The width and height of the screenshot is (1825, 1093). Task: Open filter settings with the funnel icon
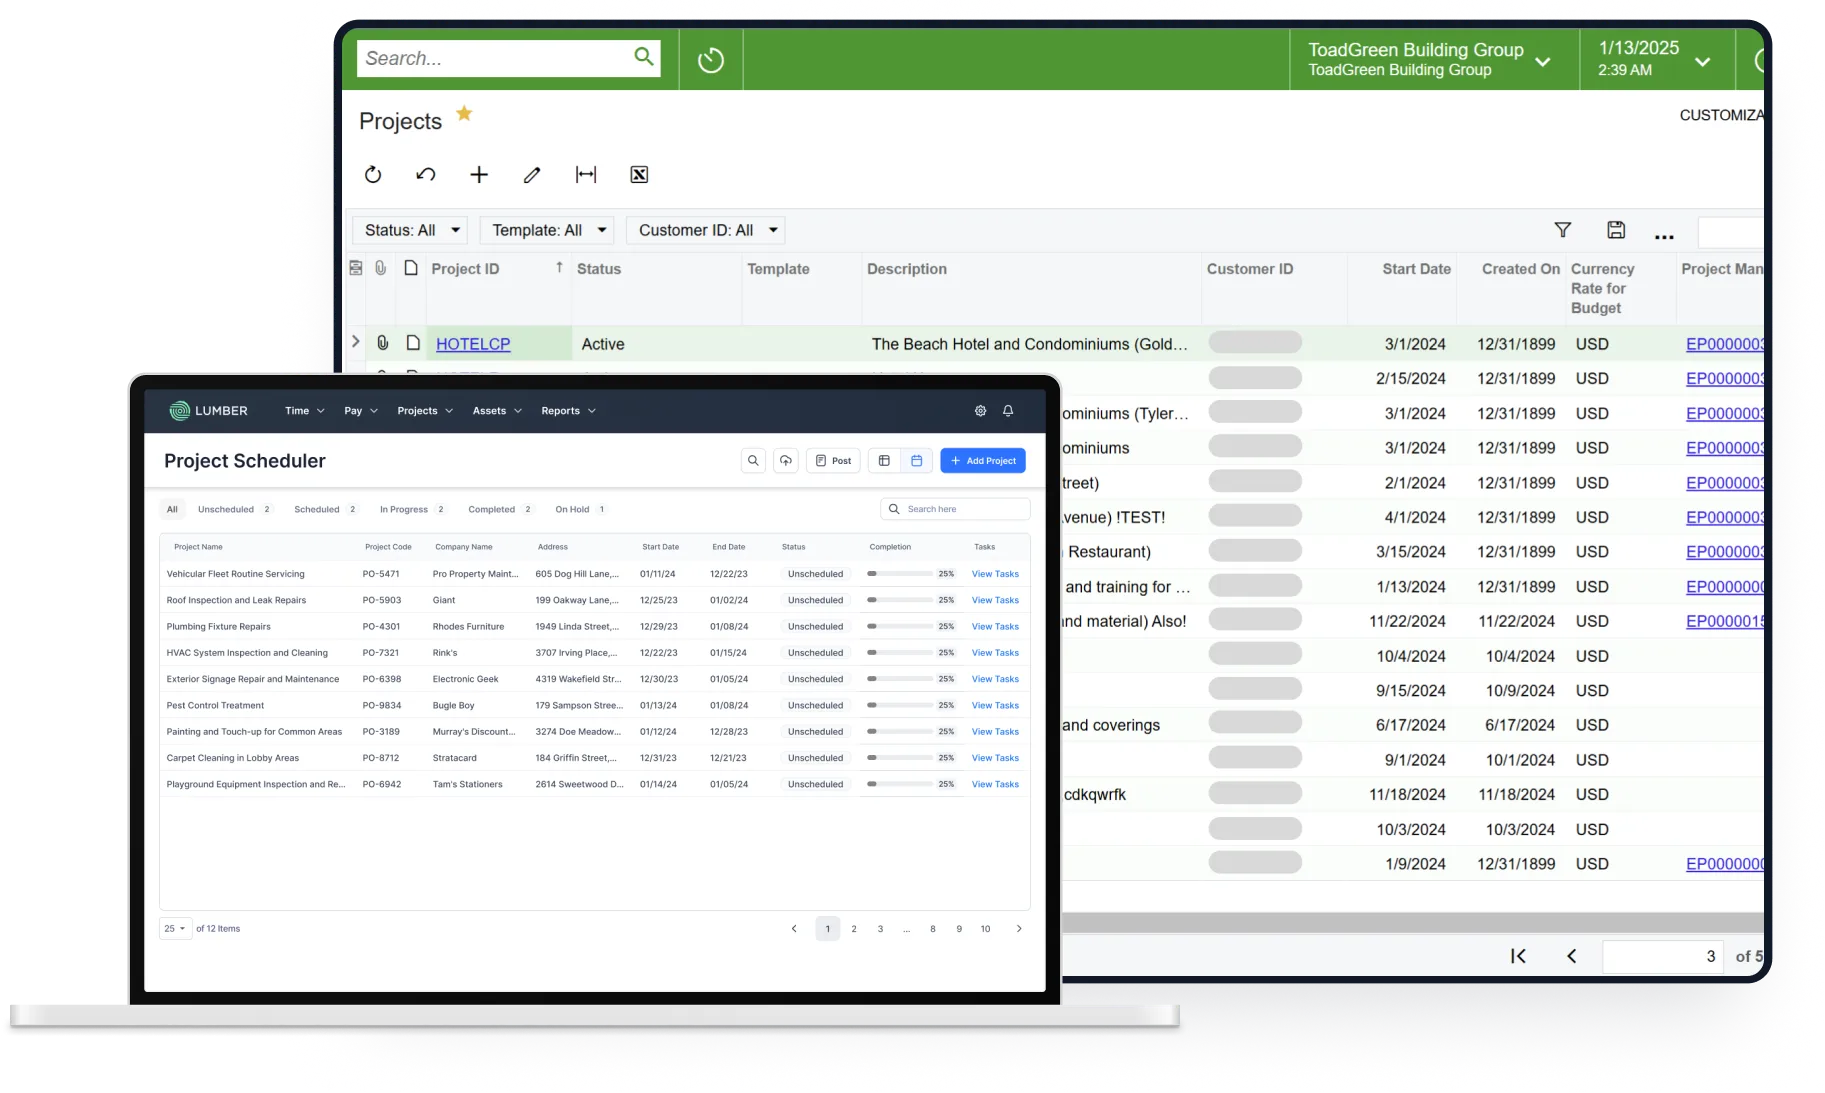1563,229
